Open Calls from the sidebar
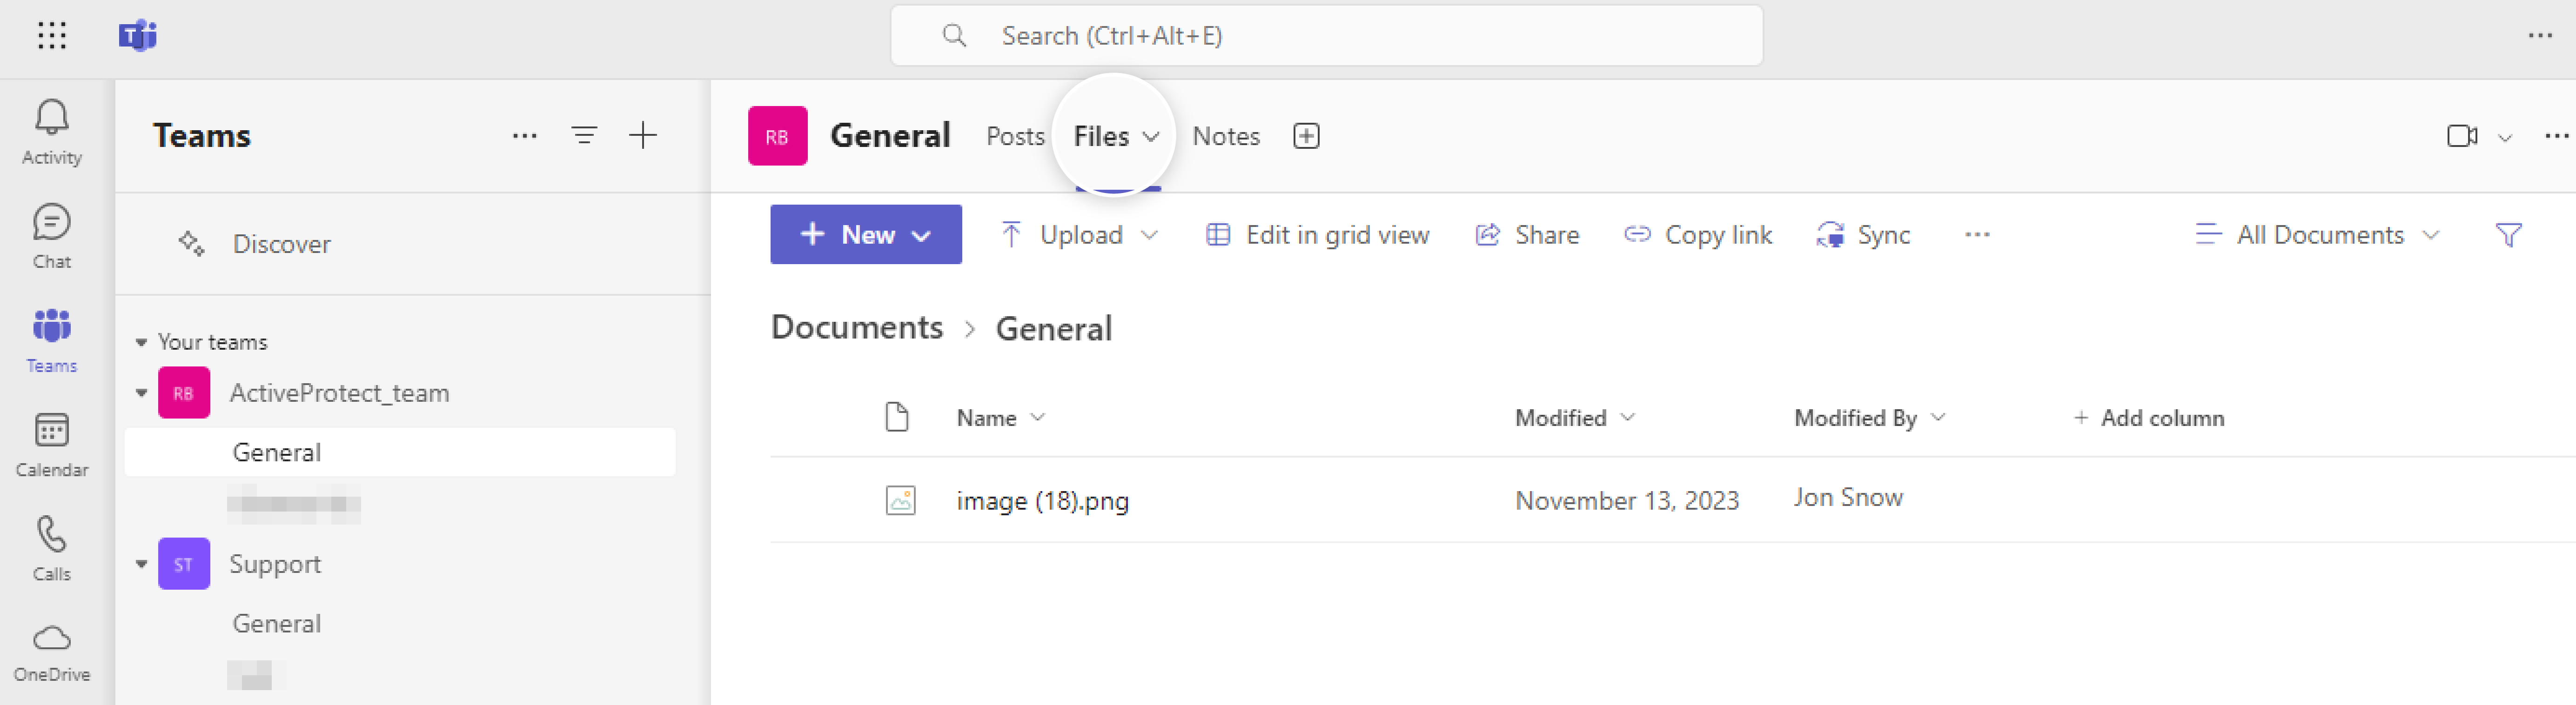2576x705 pixels. click(52, 548)
